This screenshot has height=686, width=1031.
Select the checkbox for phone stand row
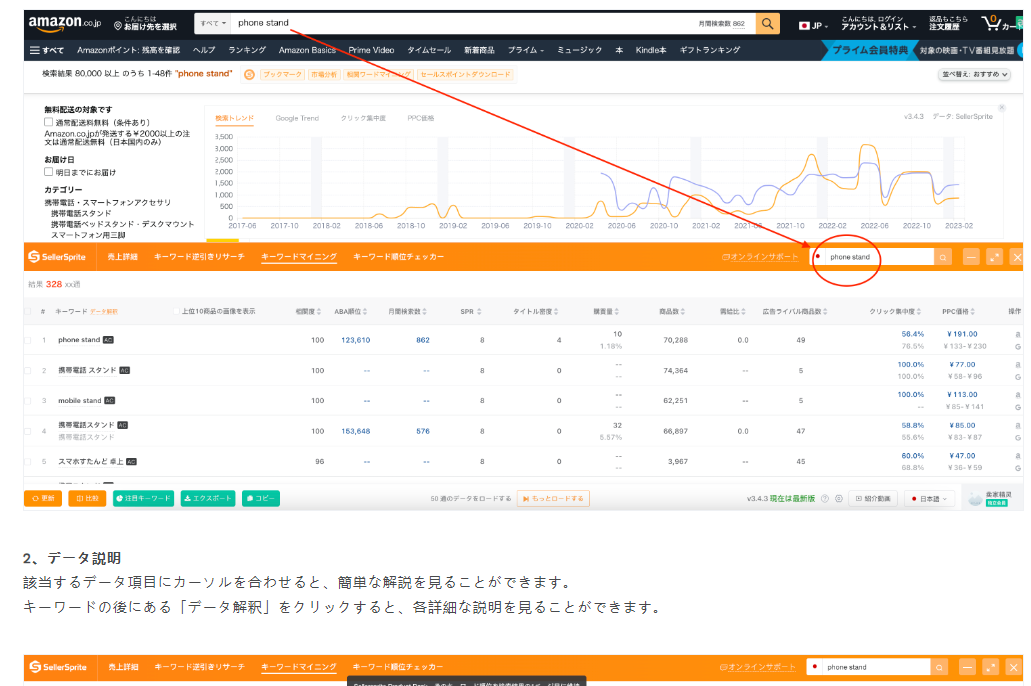click(x=28, y=340)
